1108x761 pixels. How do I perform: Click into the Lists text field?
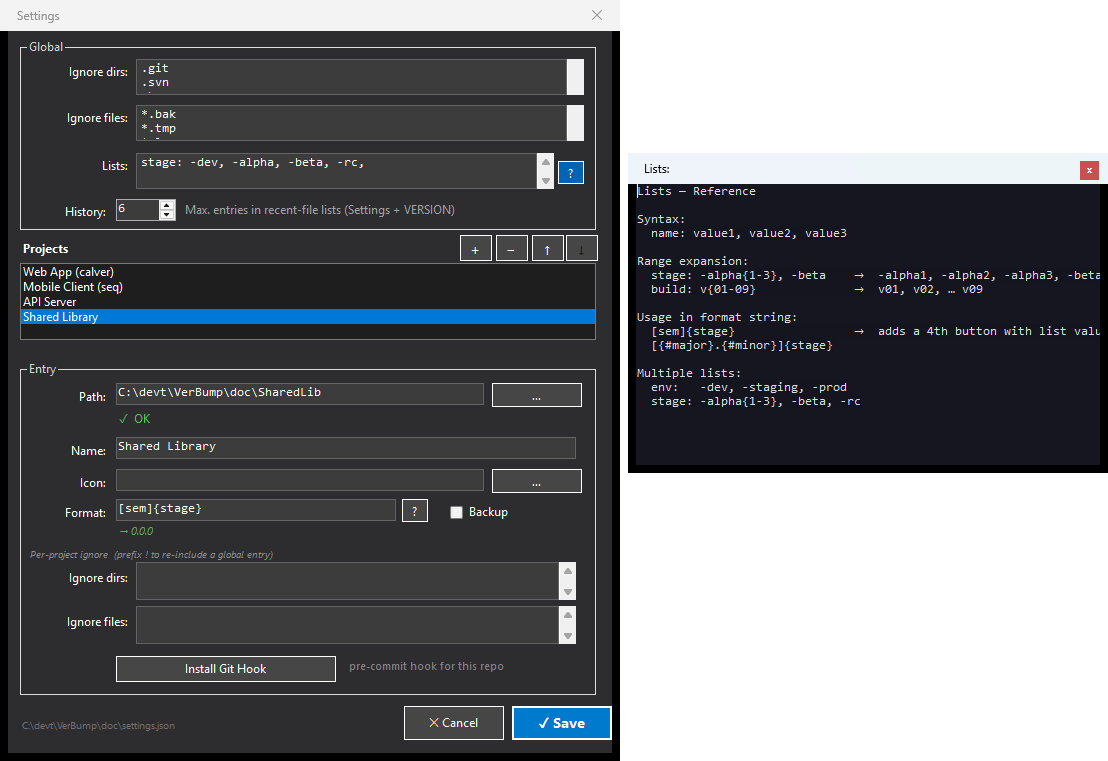pyautogui.click(x=336, y=171)
